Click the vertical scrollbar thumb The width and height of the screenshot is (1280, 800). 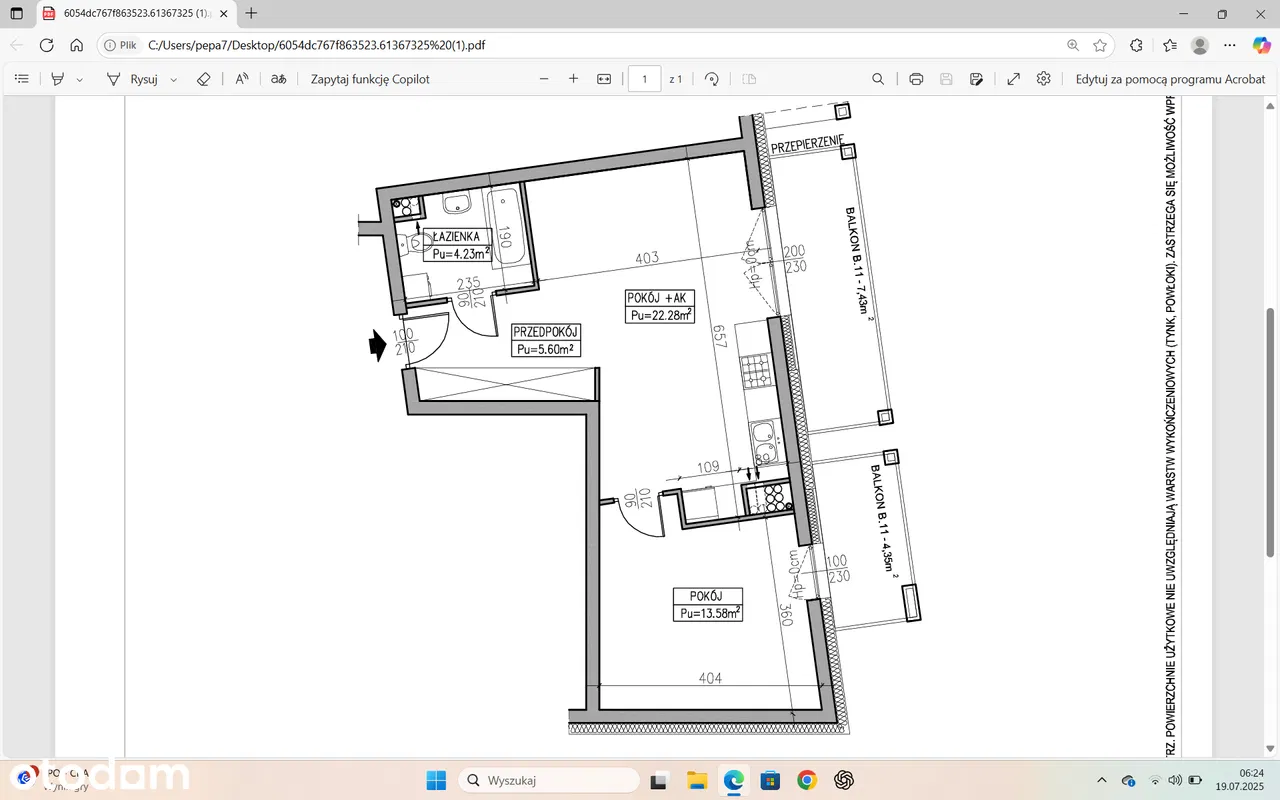point(1271,432)
